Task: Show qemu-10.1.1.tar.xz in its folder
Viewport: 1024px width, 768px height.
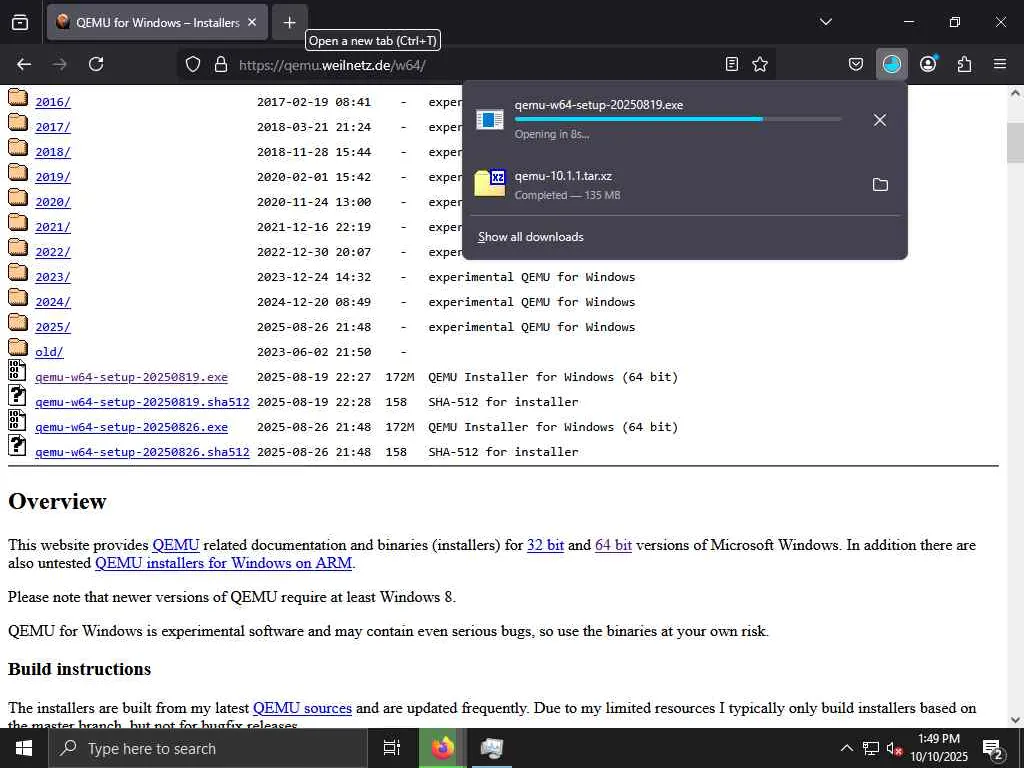Action: point(880,184)
